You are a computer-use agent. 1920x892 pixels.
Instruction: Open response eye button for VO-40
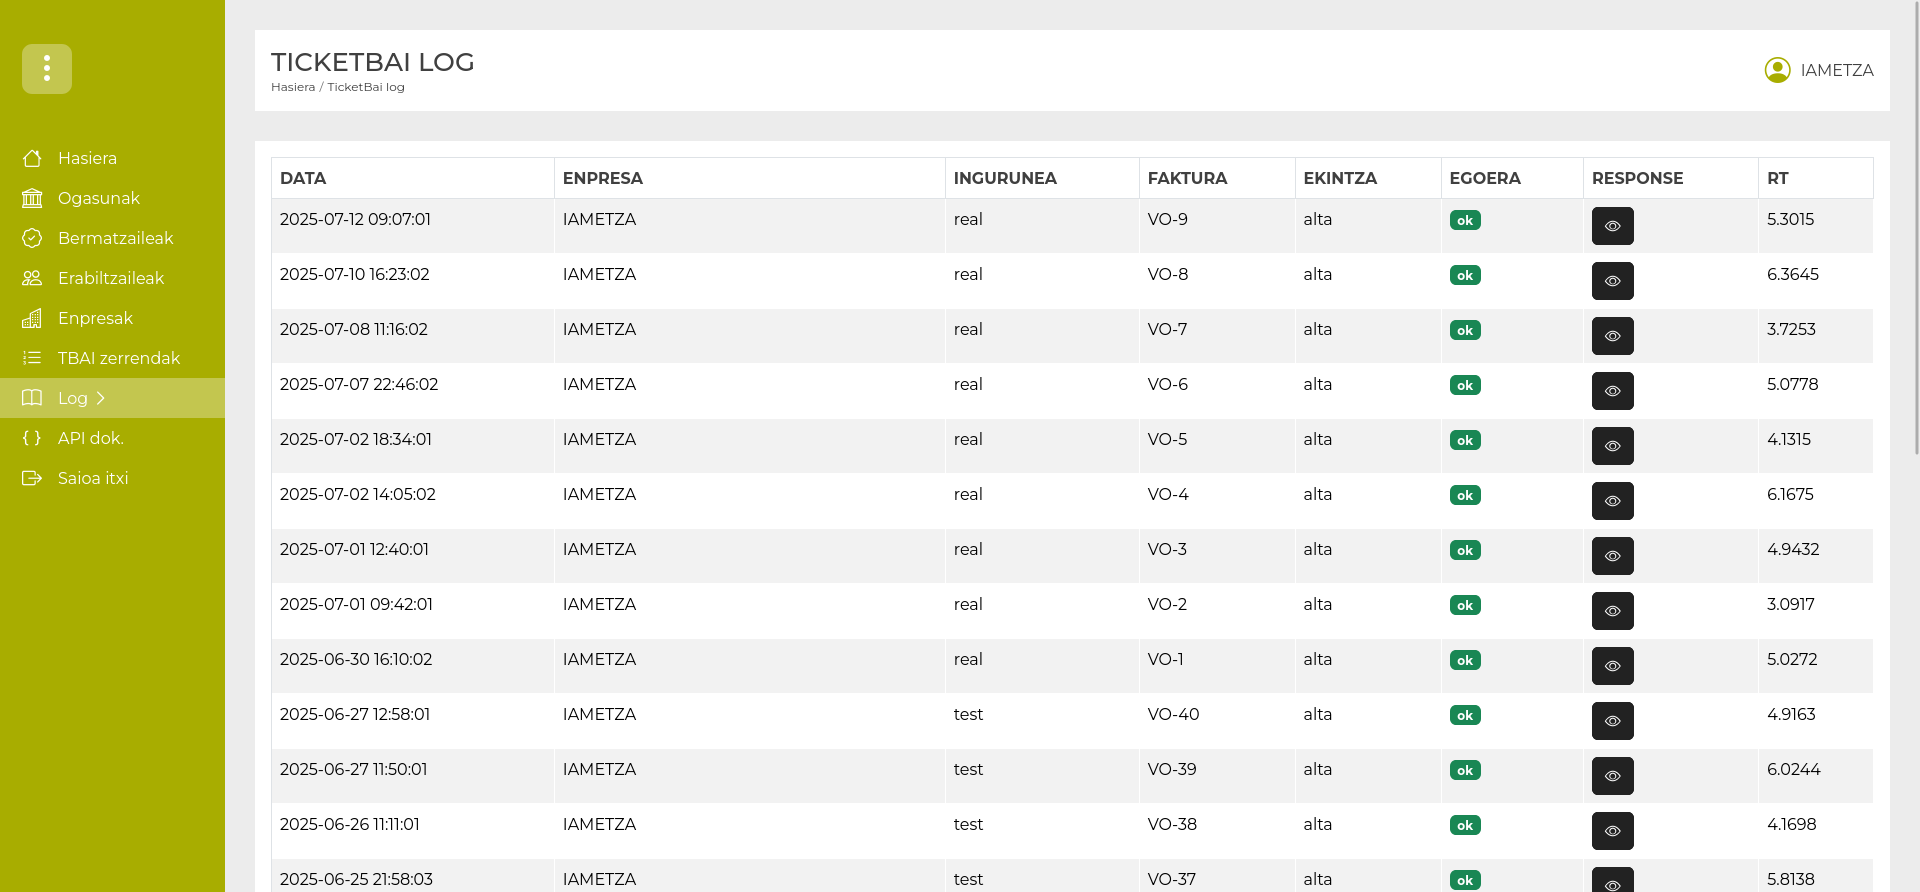tap(1612, 721)
